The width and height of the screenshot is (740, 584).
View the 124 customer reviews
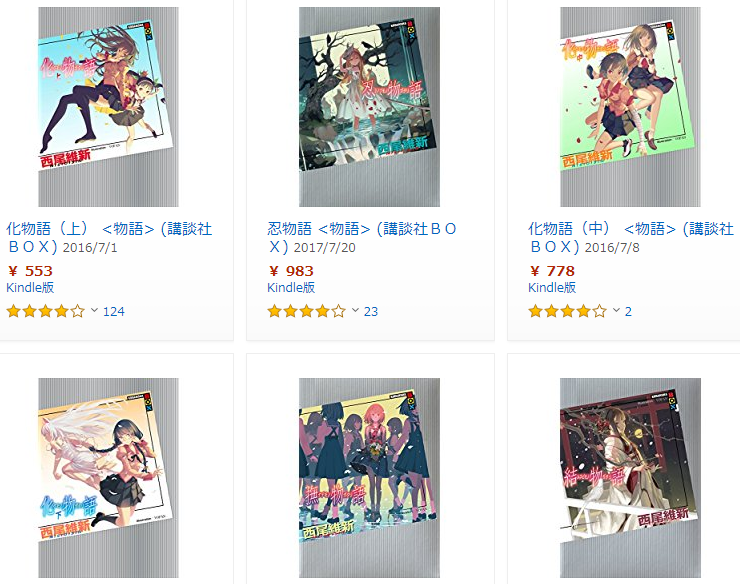[x=114, y=312]
